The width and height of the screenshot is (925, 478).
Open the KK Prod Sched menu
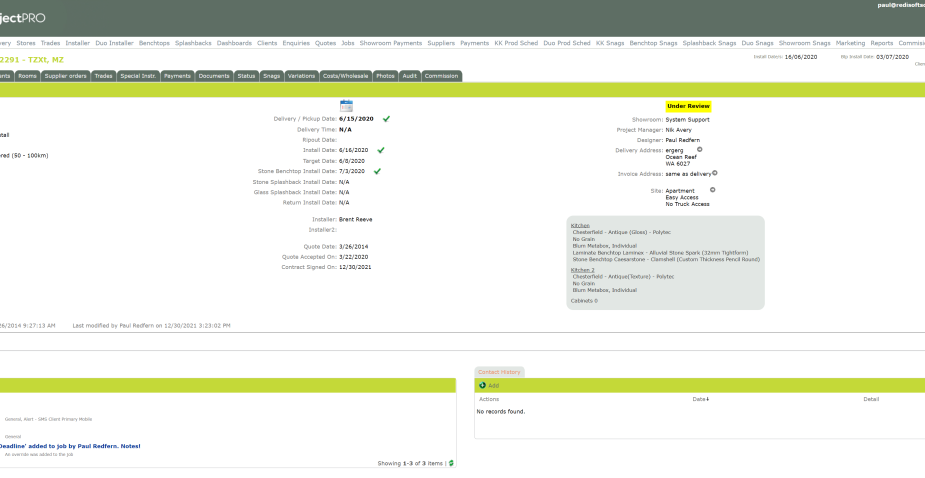pos(516,43)
